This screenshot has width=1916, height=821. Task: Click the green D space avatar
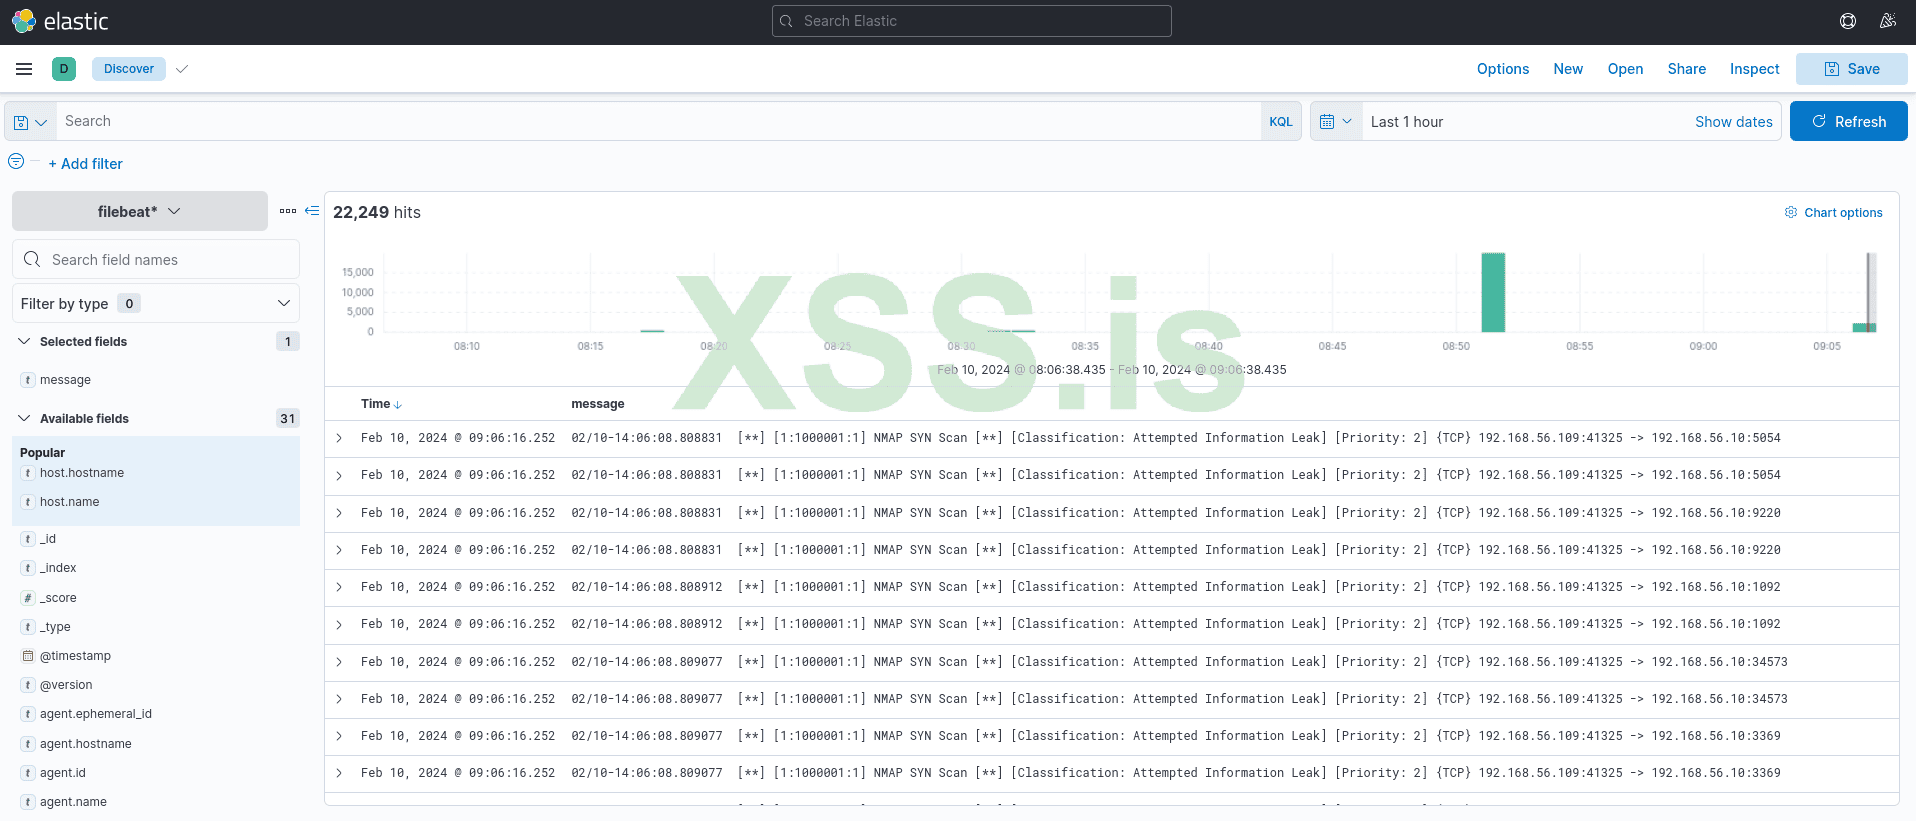tap(64, 69)
